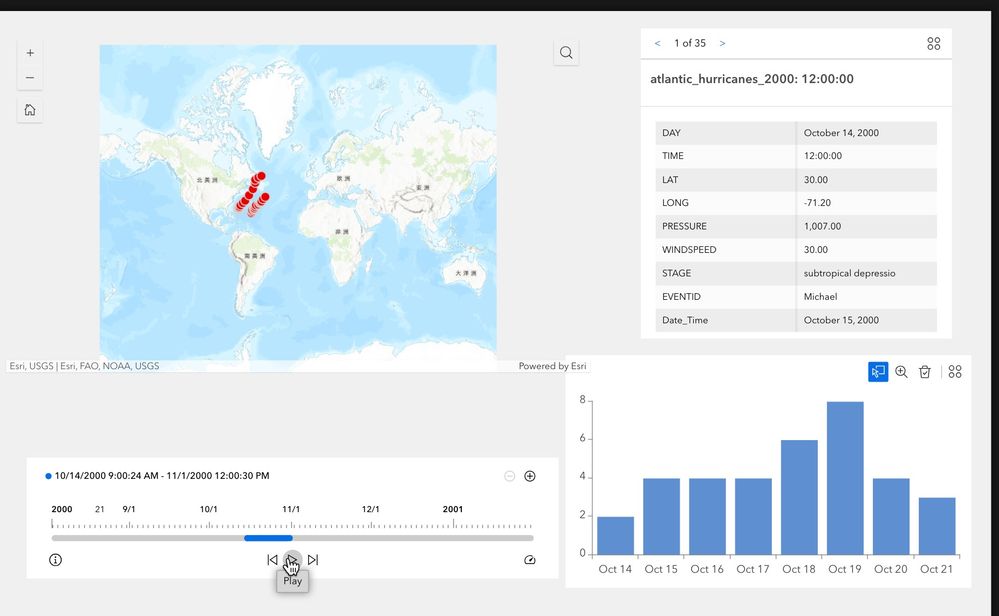Go to next feature record
Screen dimensions: 999x616
[x=722, y=43]
